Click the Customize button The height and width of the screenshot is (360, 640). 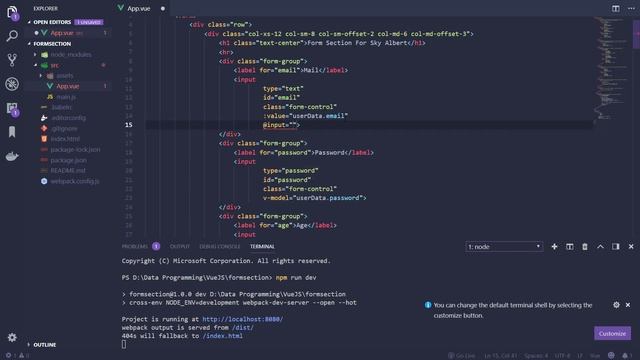pyautogui.click(x=612, y=333)
